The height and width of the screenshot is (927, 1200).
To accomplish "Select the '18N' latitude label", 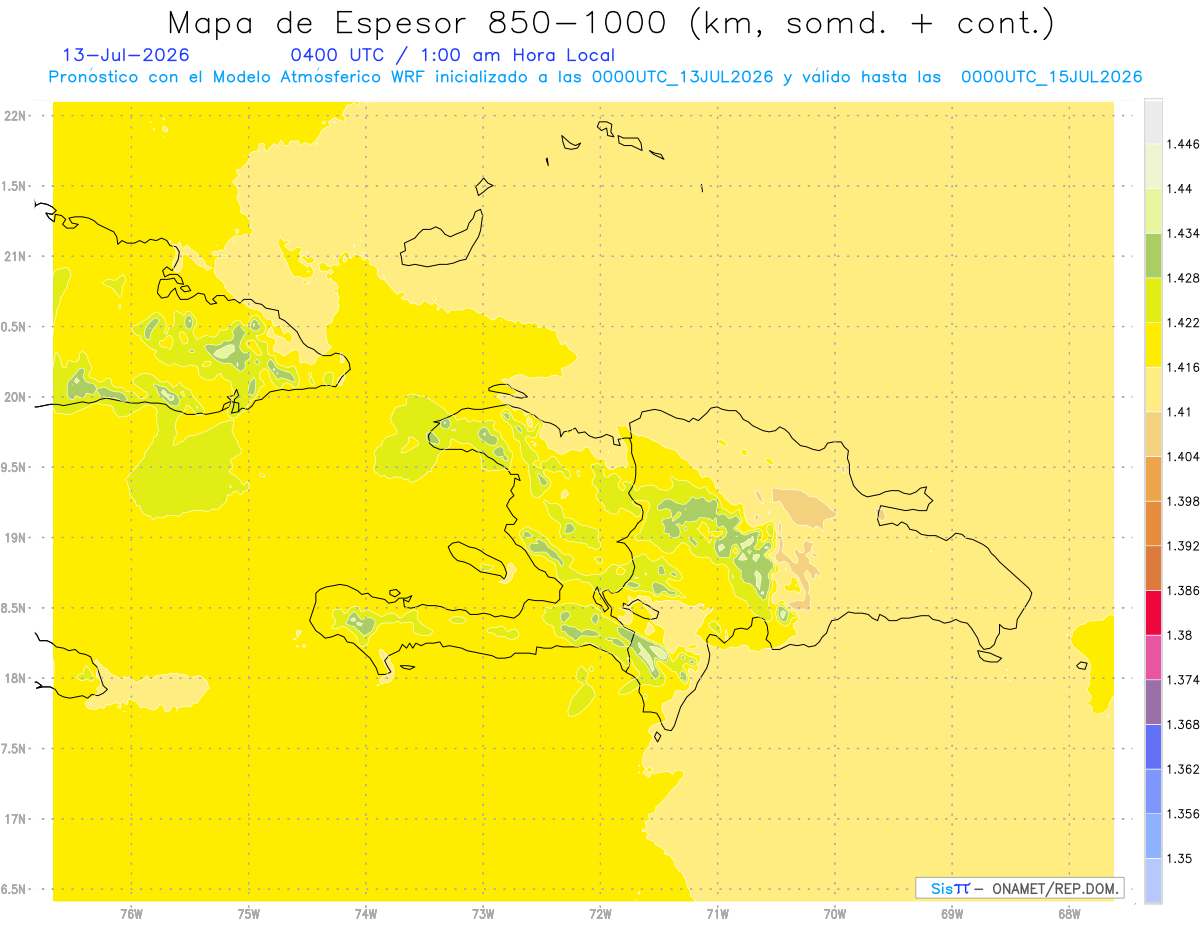I will click(x=15, y=679).
